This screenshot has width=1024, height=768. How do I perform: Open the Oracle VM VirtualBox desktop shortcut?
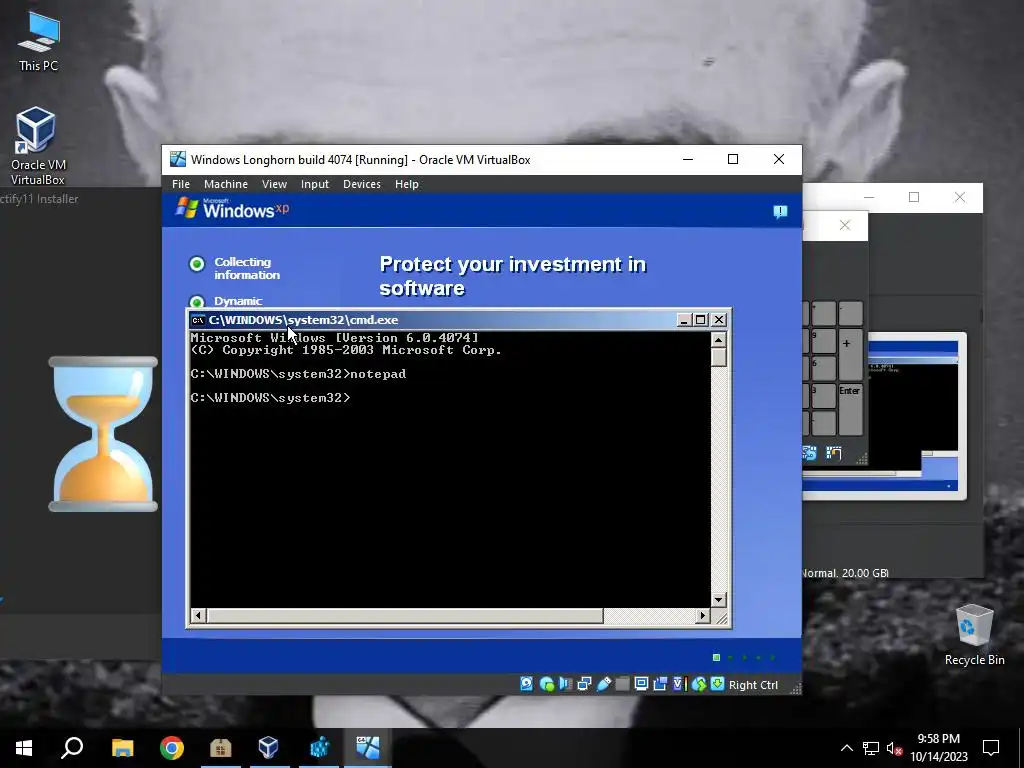(x=37, y=146)
